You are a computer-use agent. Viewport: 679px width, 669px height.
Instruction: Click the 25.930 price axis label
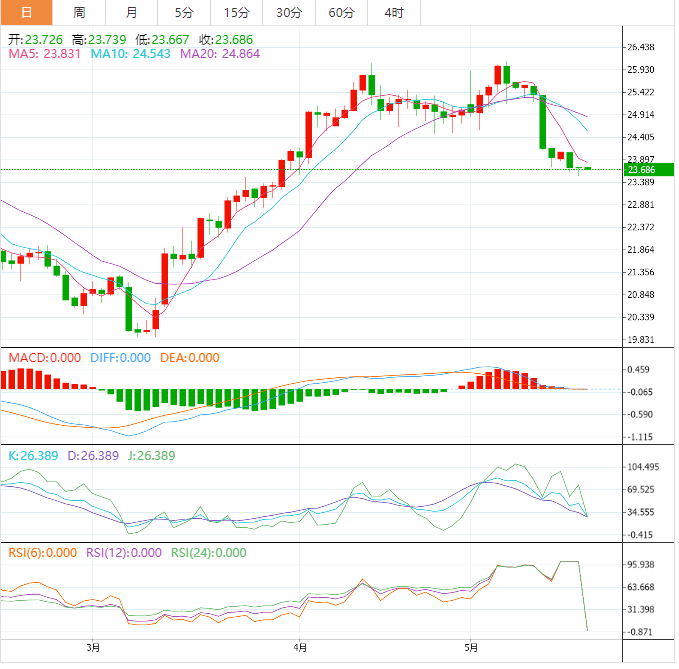click(641, 70)
